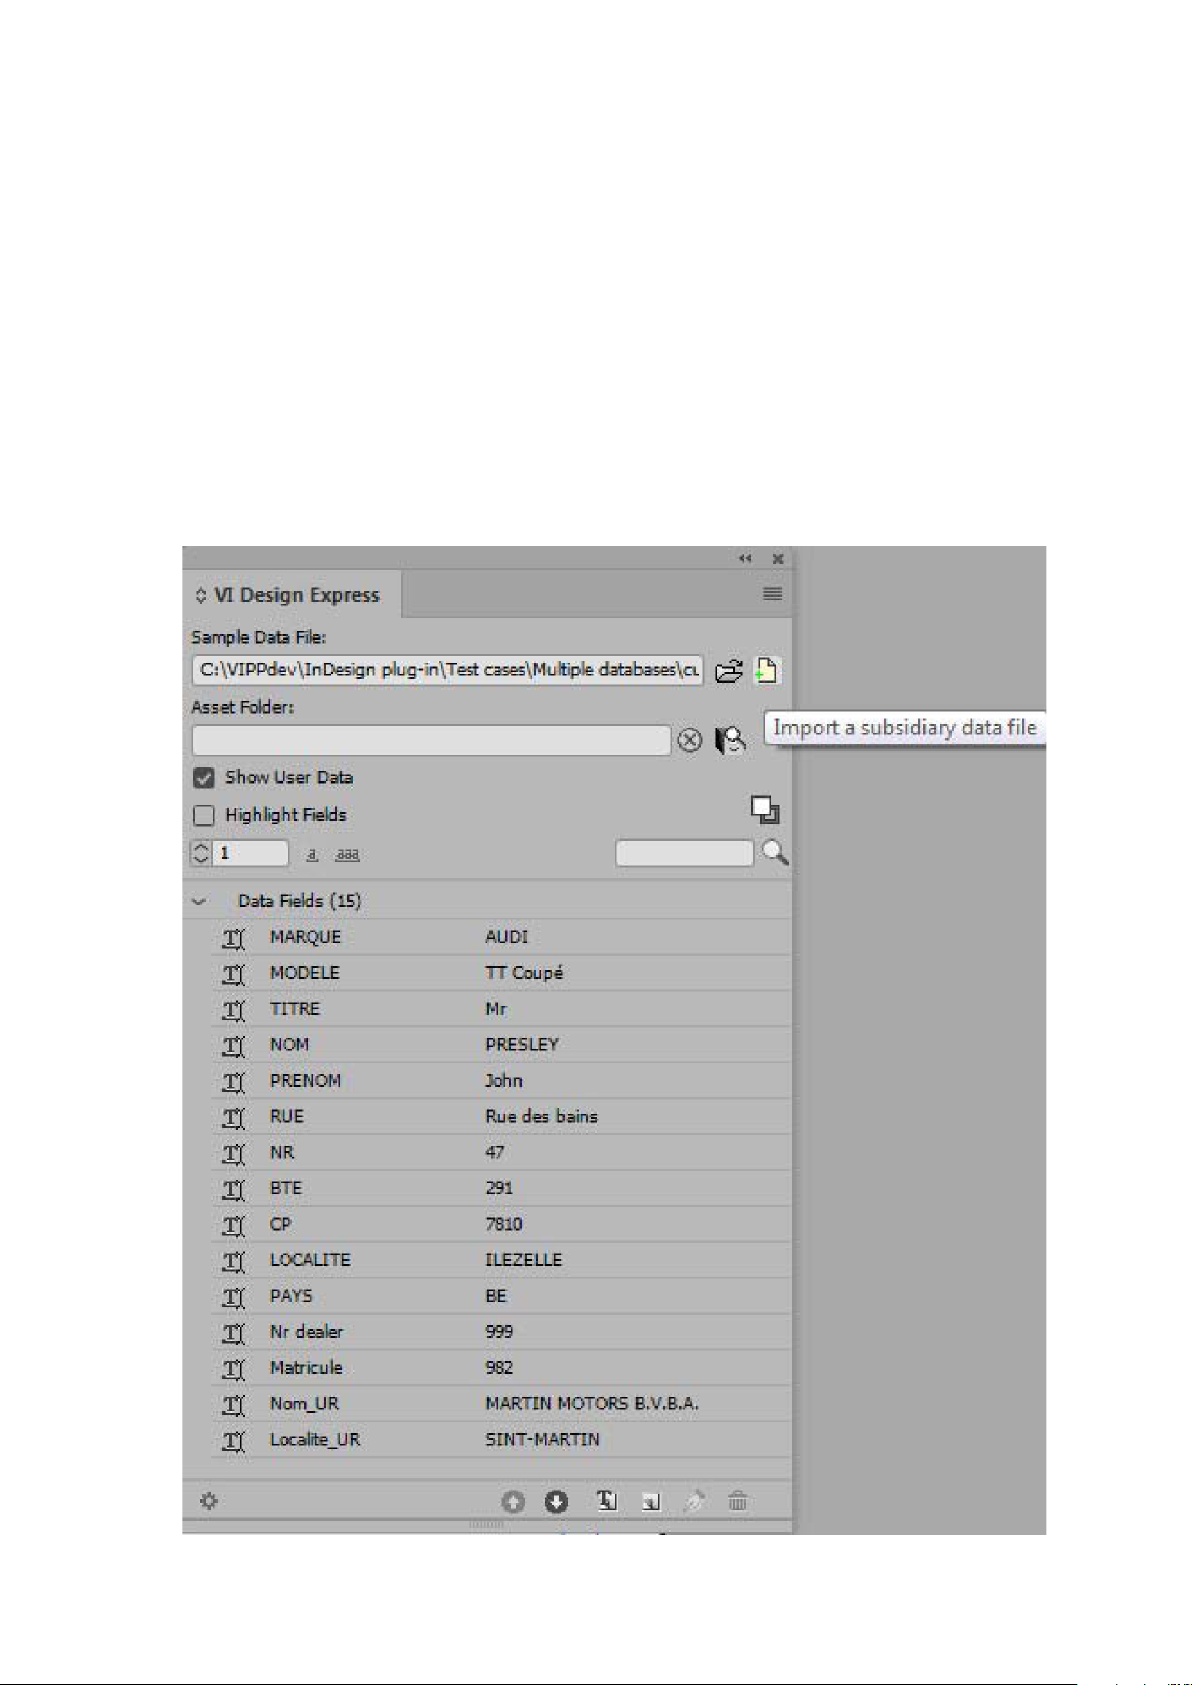The width and height of the screenshot is (1192, 1685).
Task: Select the BTE data field row
Action: pos(501,1189)
